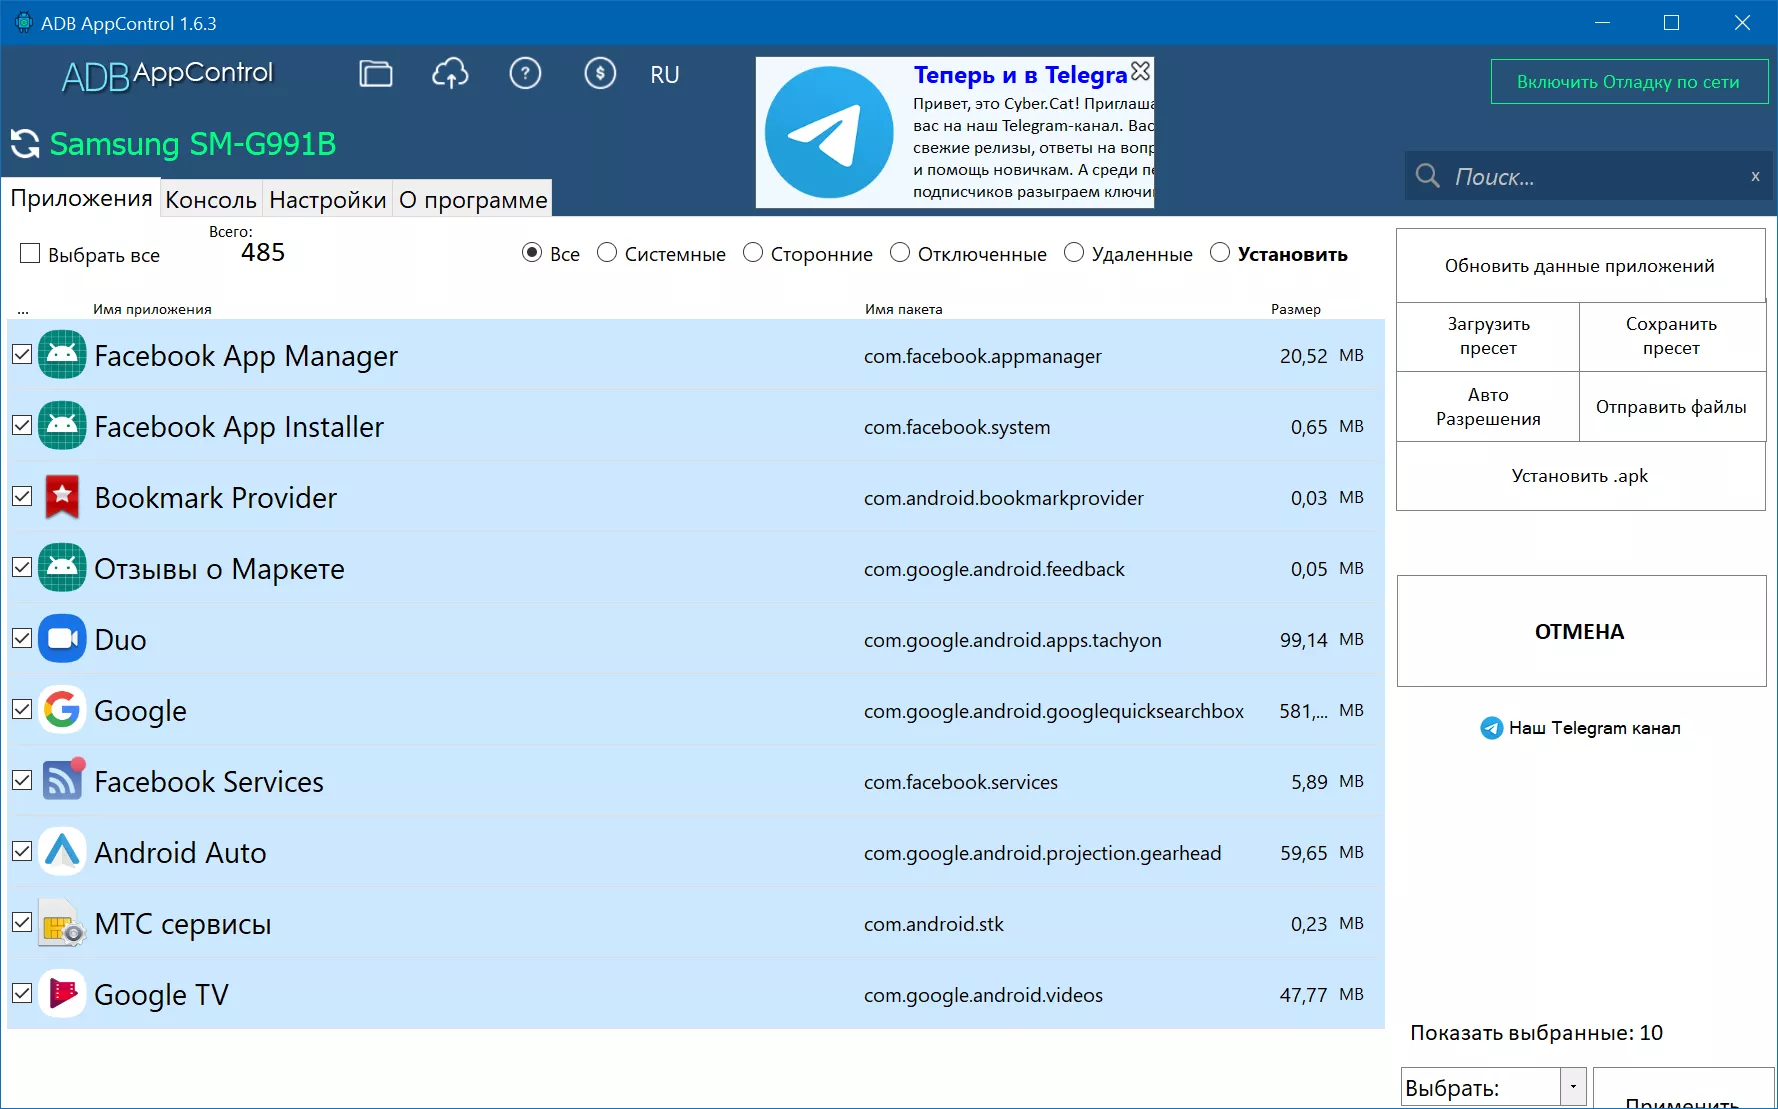Click the Telegram logo in the banner

(x=829, y=132)
